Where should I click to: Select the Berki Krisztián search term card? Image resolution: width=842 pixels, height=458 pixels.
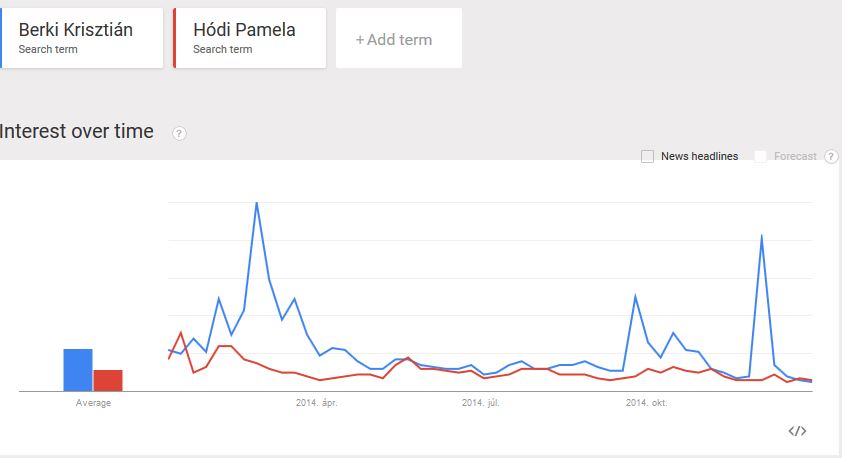pos(82,38)
